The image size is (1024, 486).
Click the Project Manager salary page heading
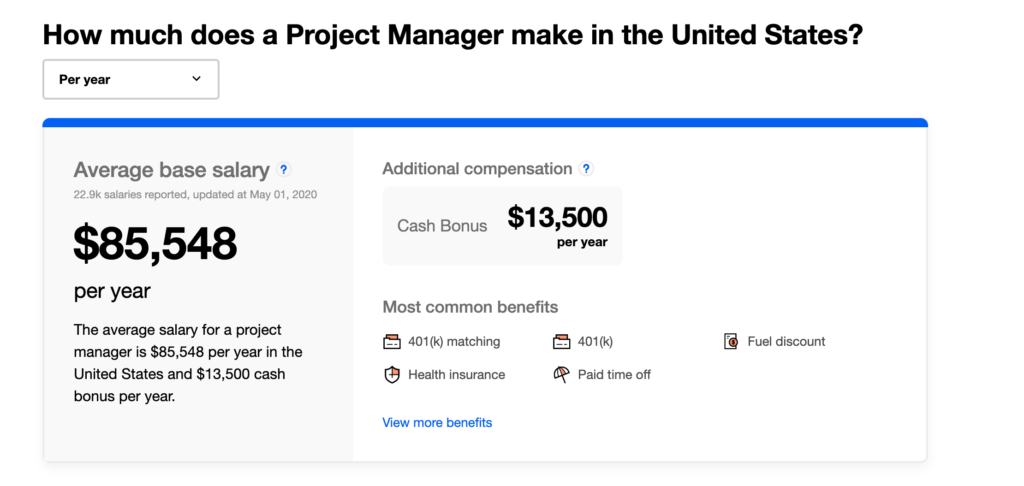454,36
